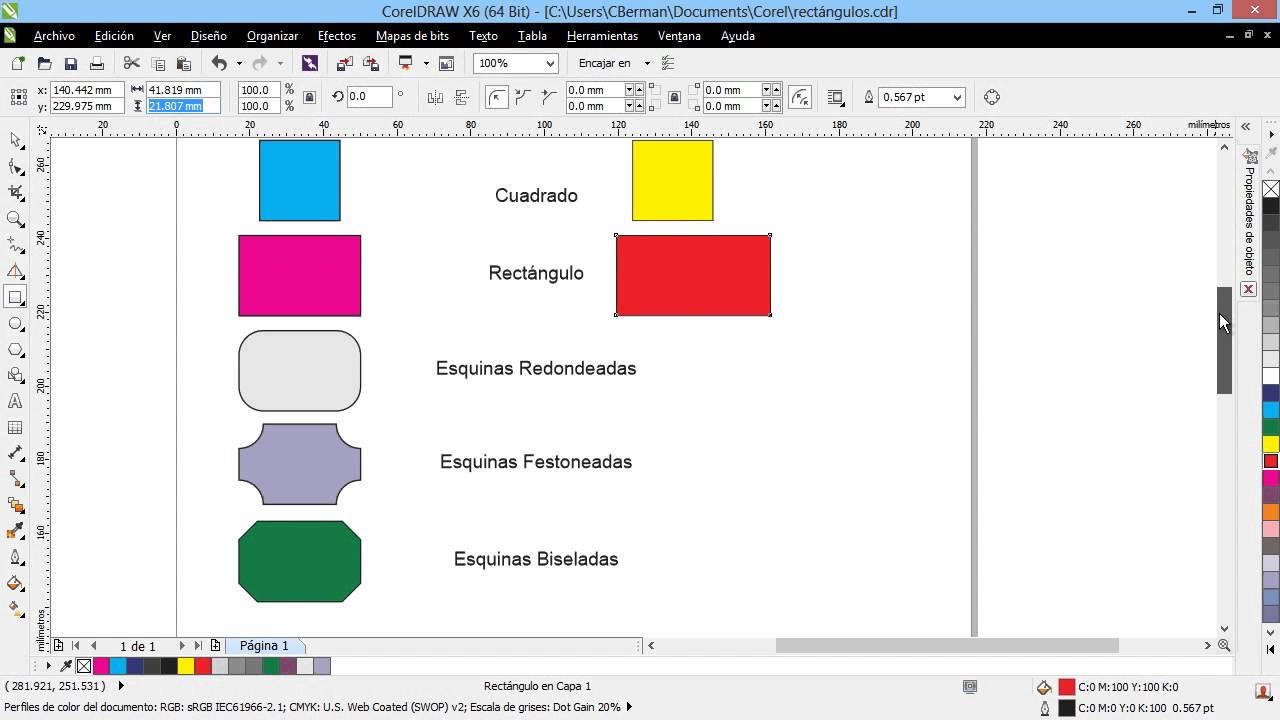Image resolution: width=1280 pixels, height=720 pixels.
Task: Select the Color Eyedropper tool
Action: [15, 531]
